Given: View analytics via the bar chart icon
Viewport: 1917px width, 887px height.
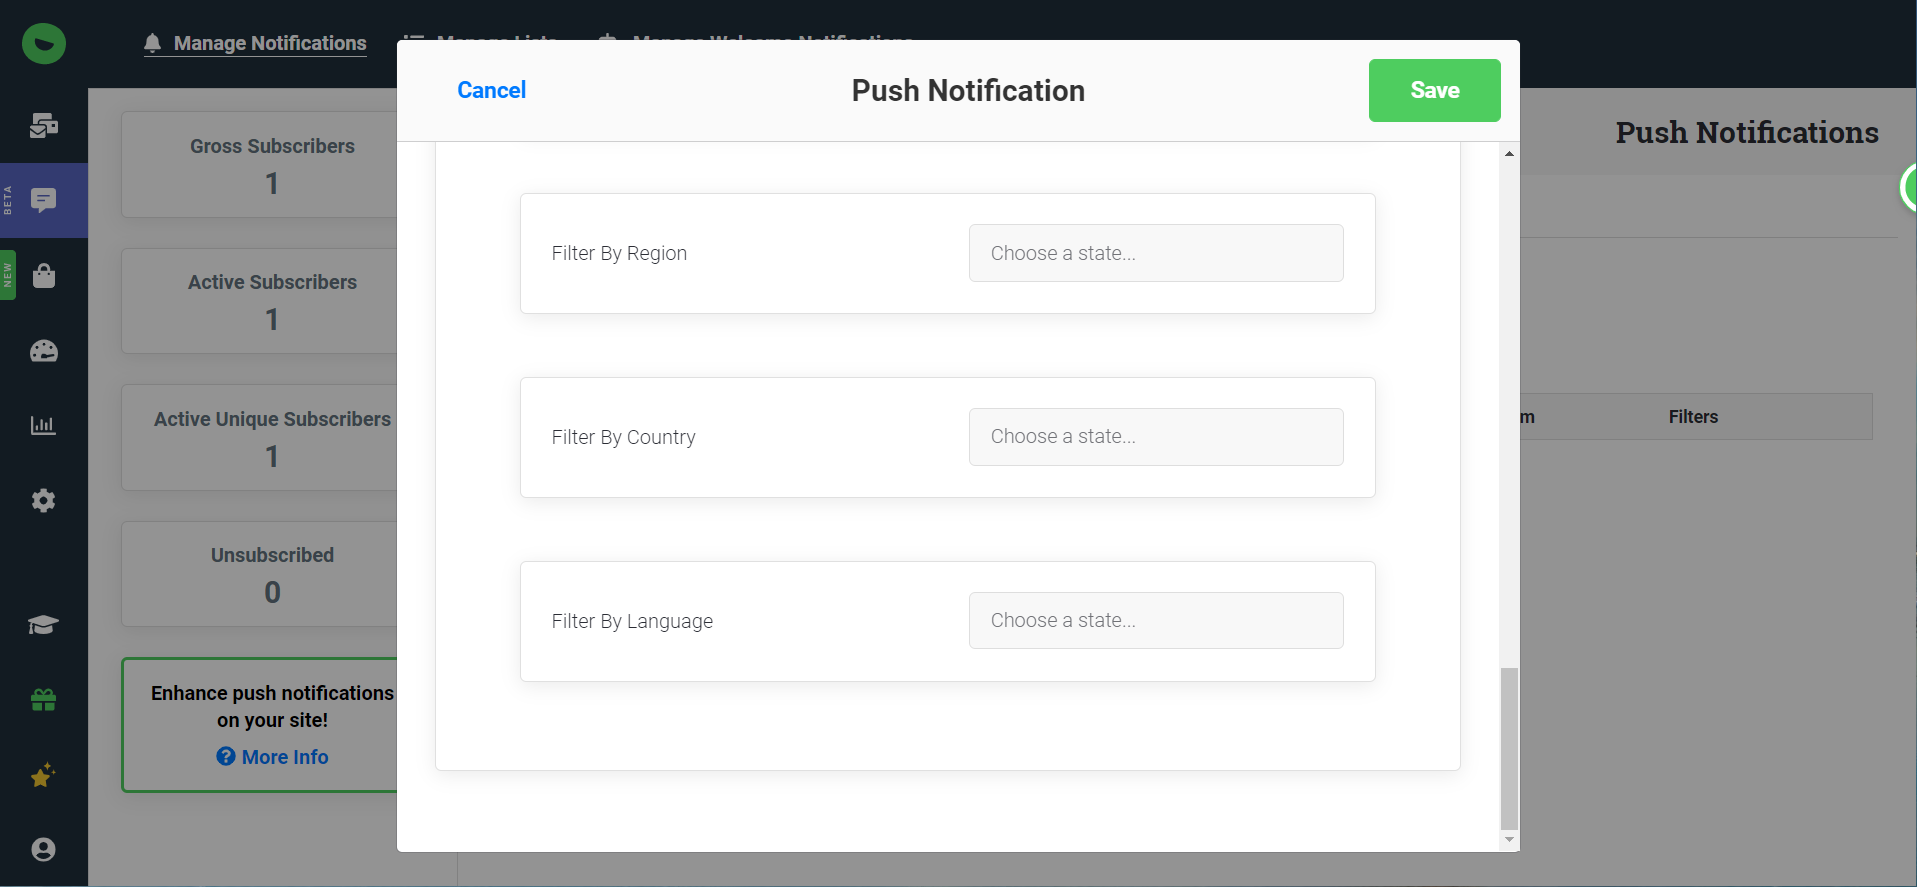Looking at the screenshot, I should click(43, 424).
